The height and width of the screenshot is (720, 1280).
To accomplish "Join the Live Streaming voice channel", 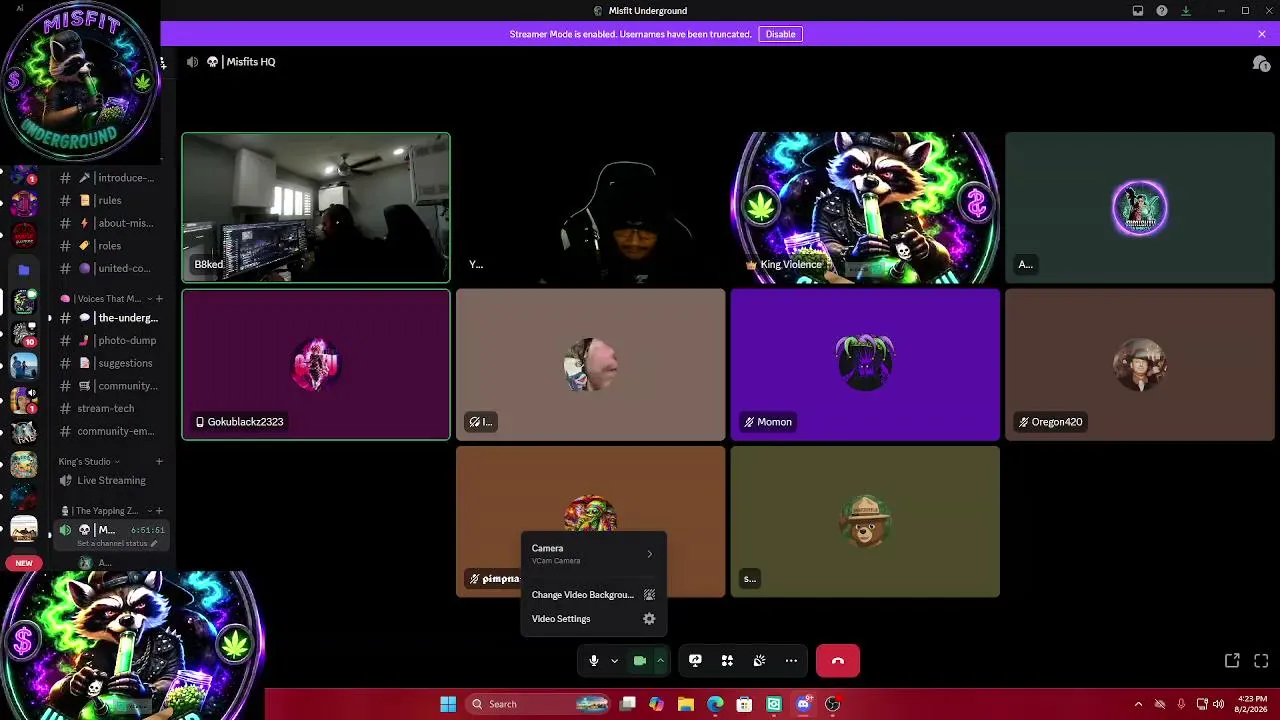I will [110, 481].
